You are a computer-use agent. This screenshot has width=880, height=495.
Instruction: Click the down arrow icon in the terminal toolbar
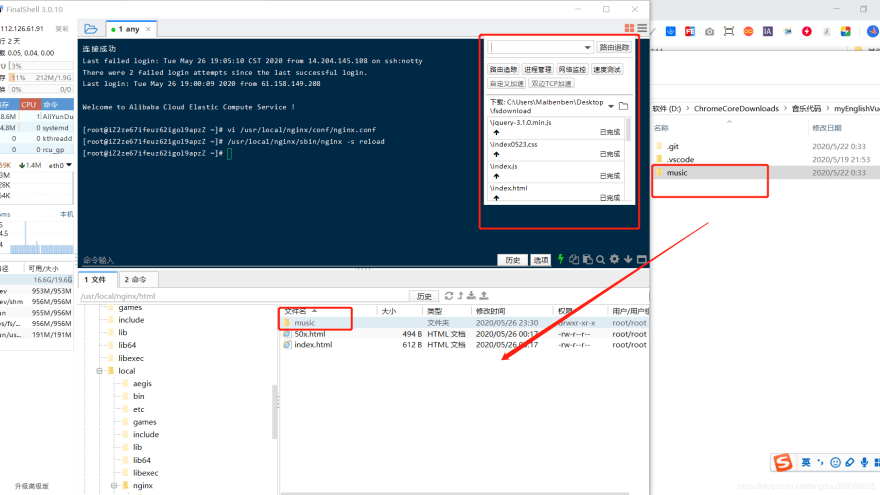[628, 259]
